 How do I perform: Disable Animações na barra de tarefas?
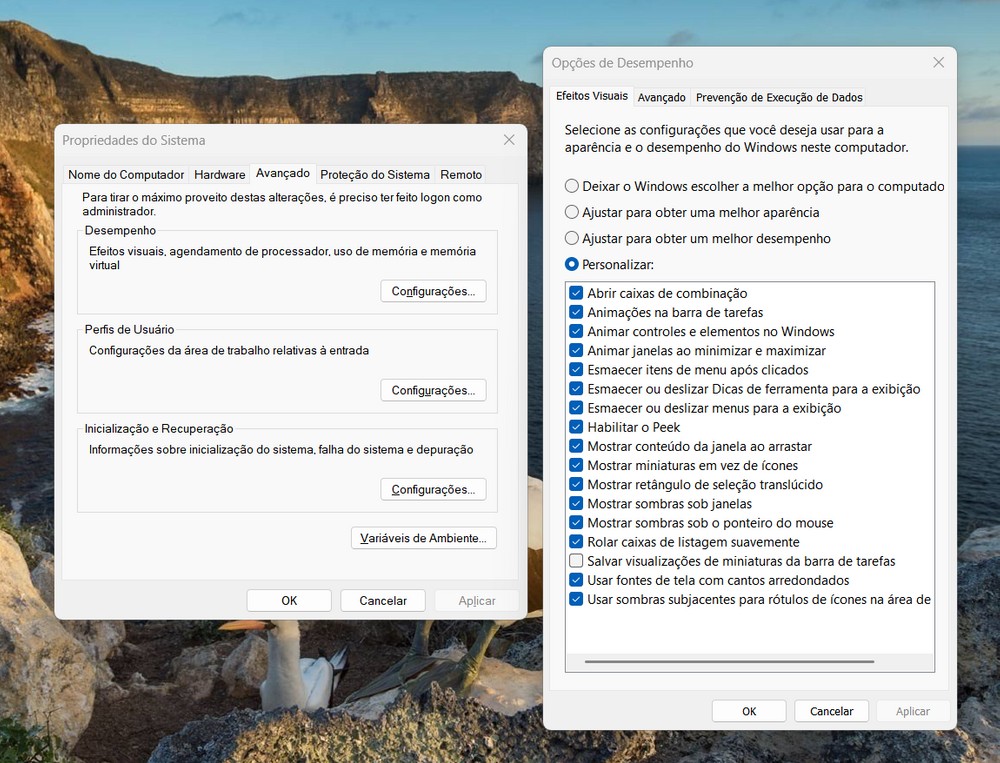pyautogui.click(x=576, y=313)
